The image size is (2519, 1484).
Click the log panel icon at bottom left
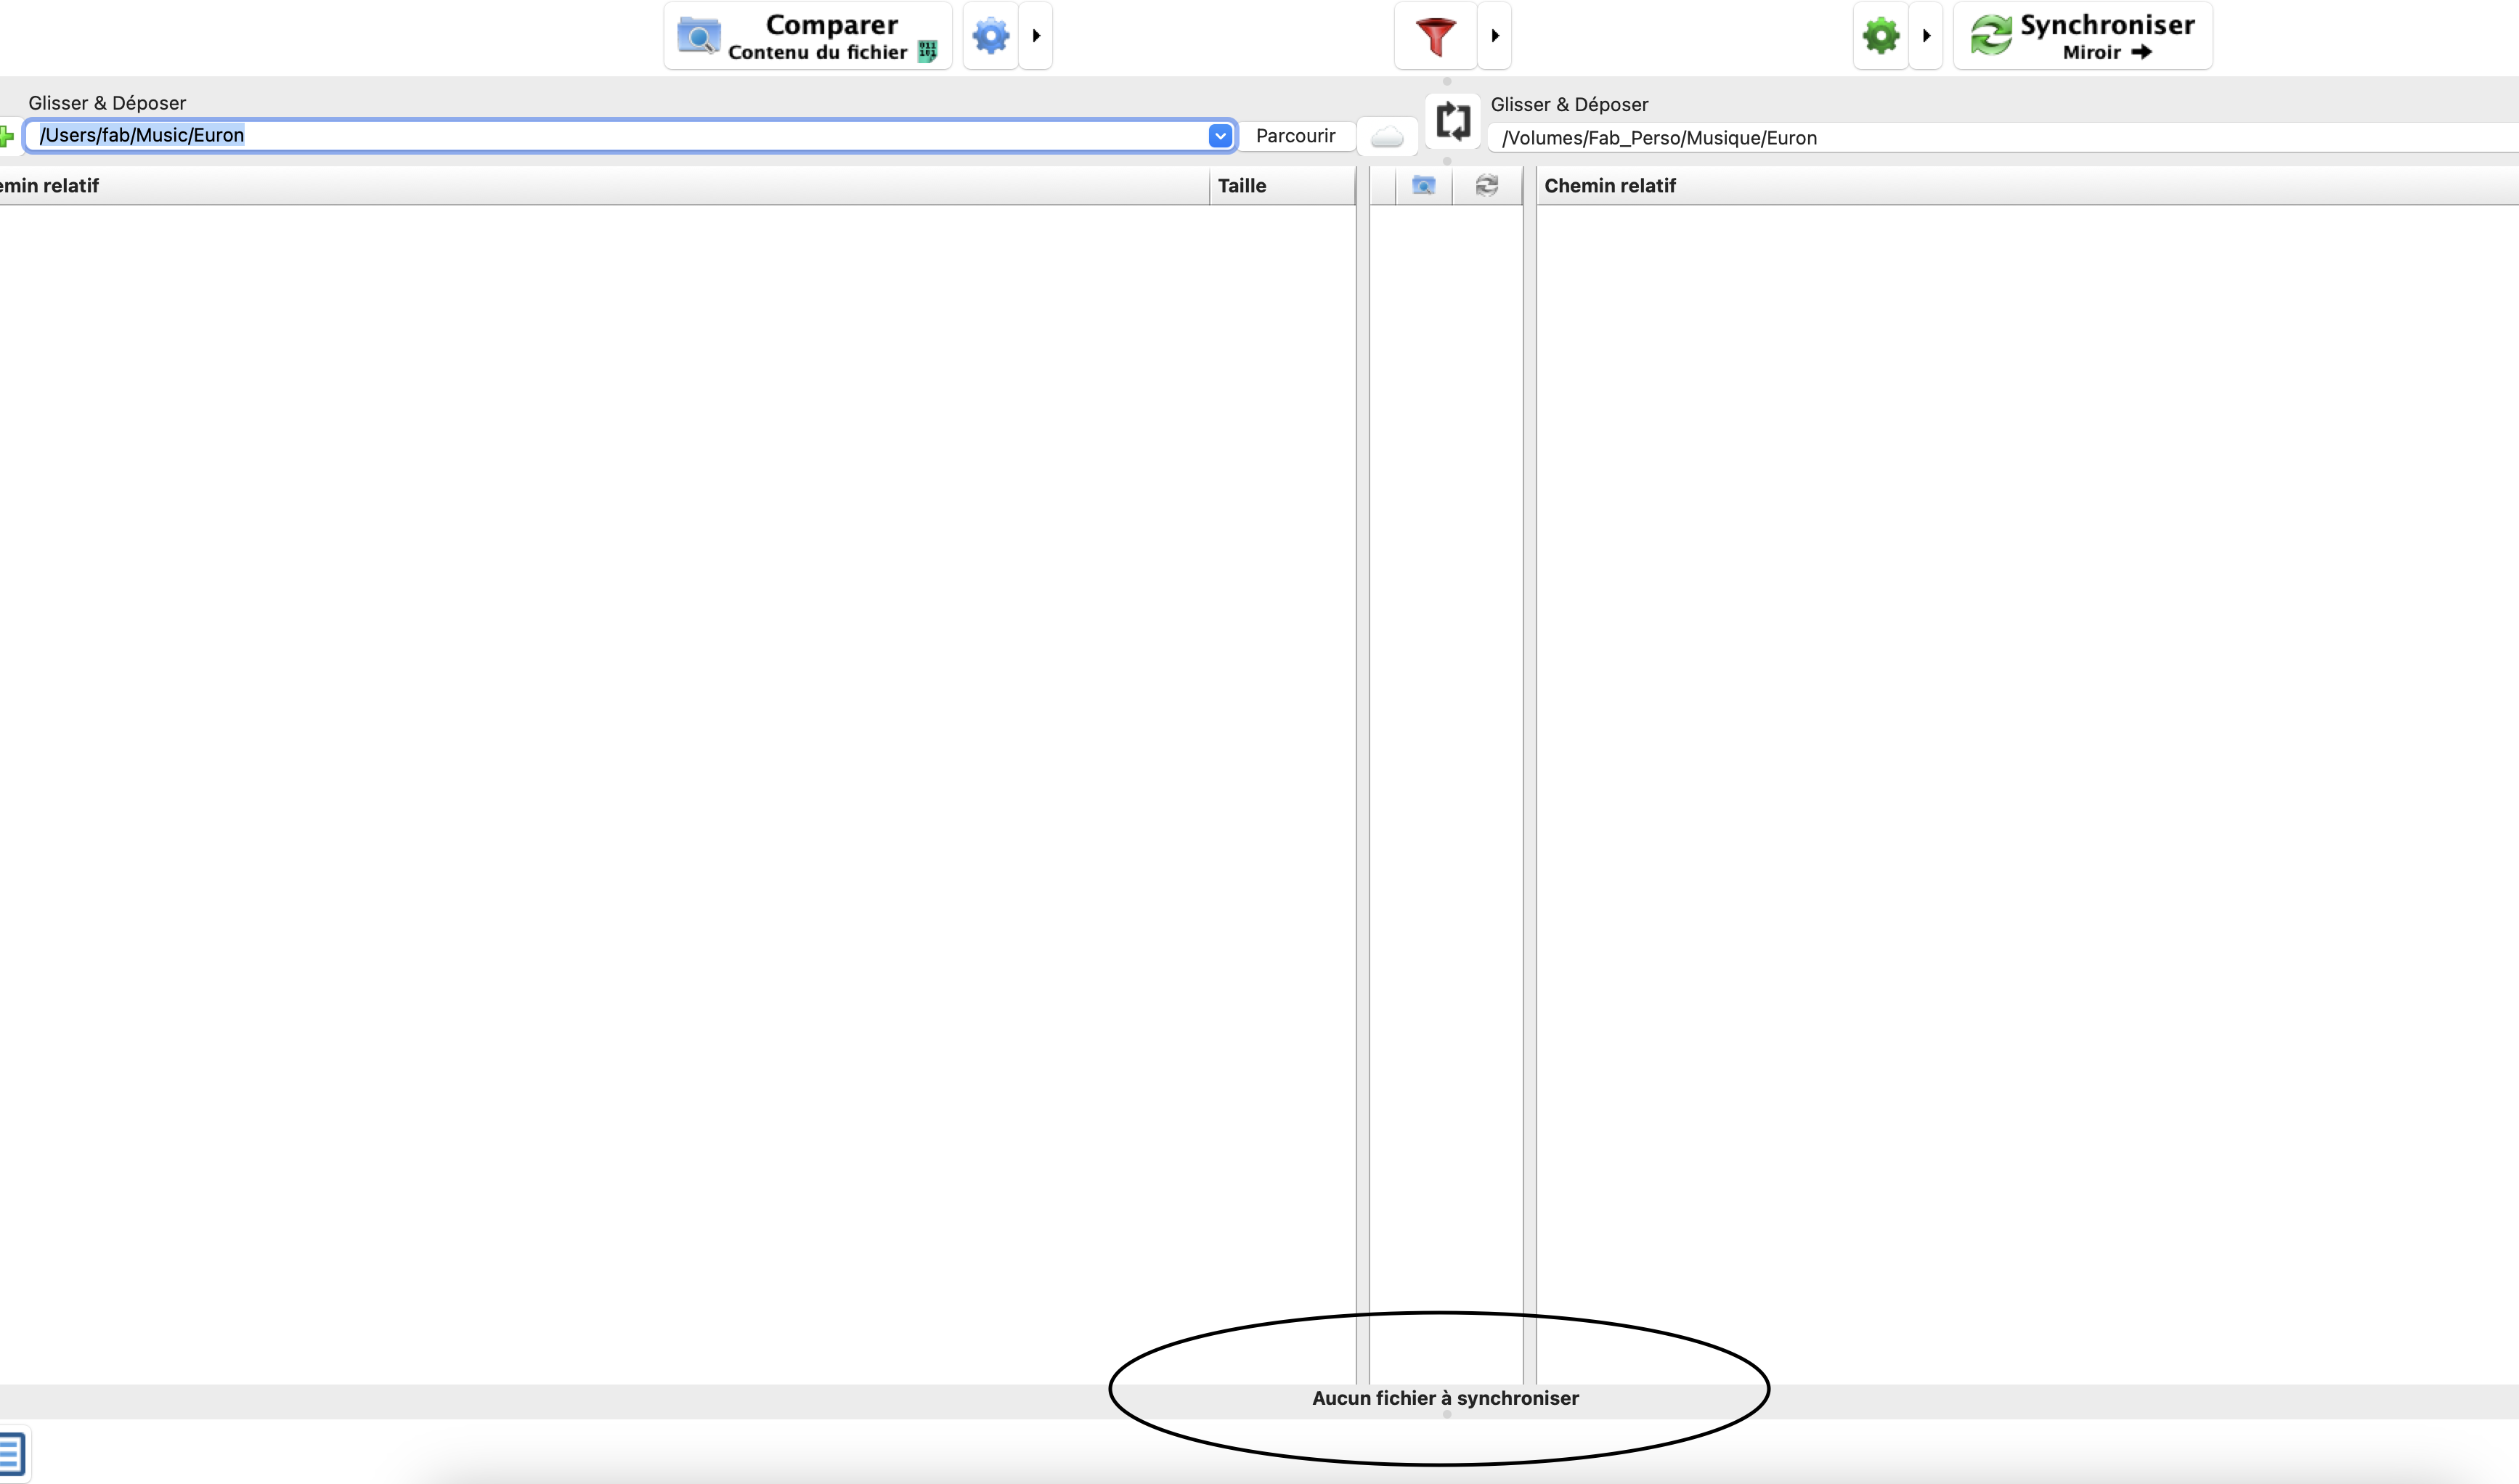pyautogui.click(x=12, y=1453)
